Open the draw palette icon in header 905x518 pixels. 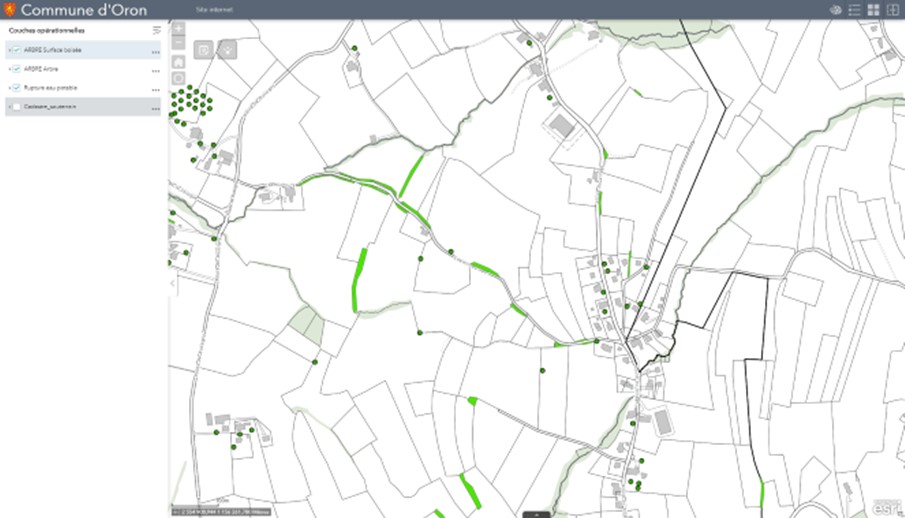click(x=835, y=10)
